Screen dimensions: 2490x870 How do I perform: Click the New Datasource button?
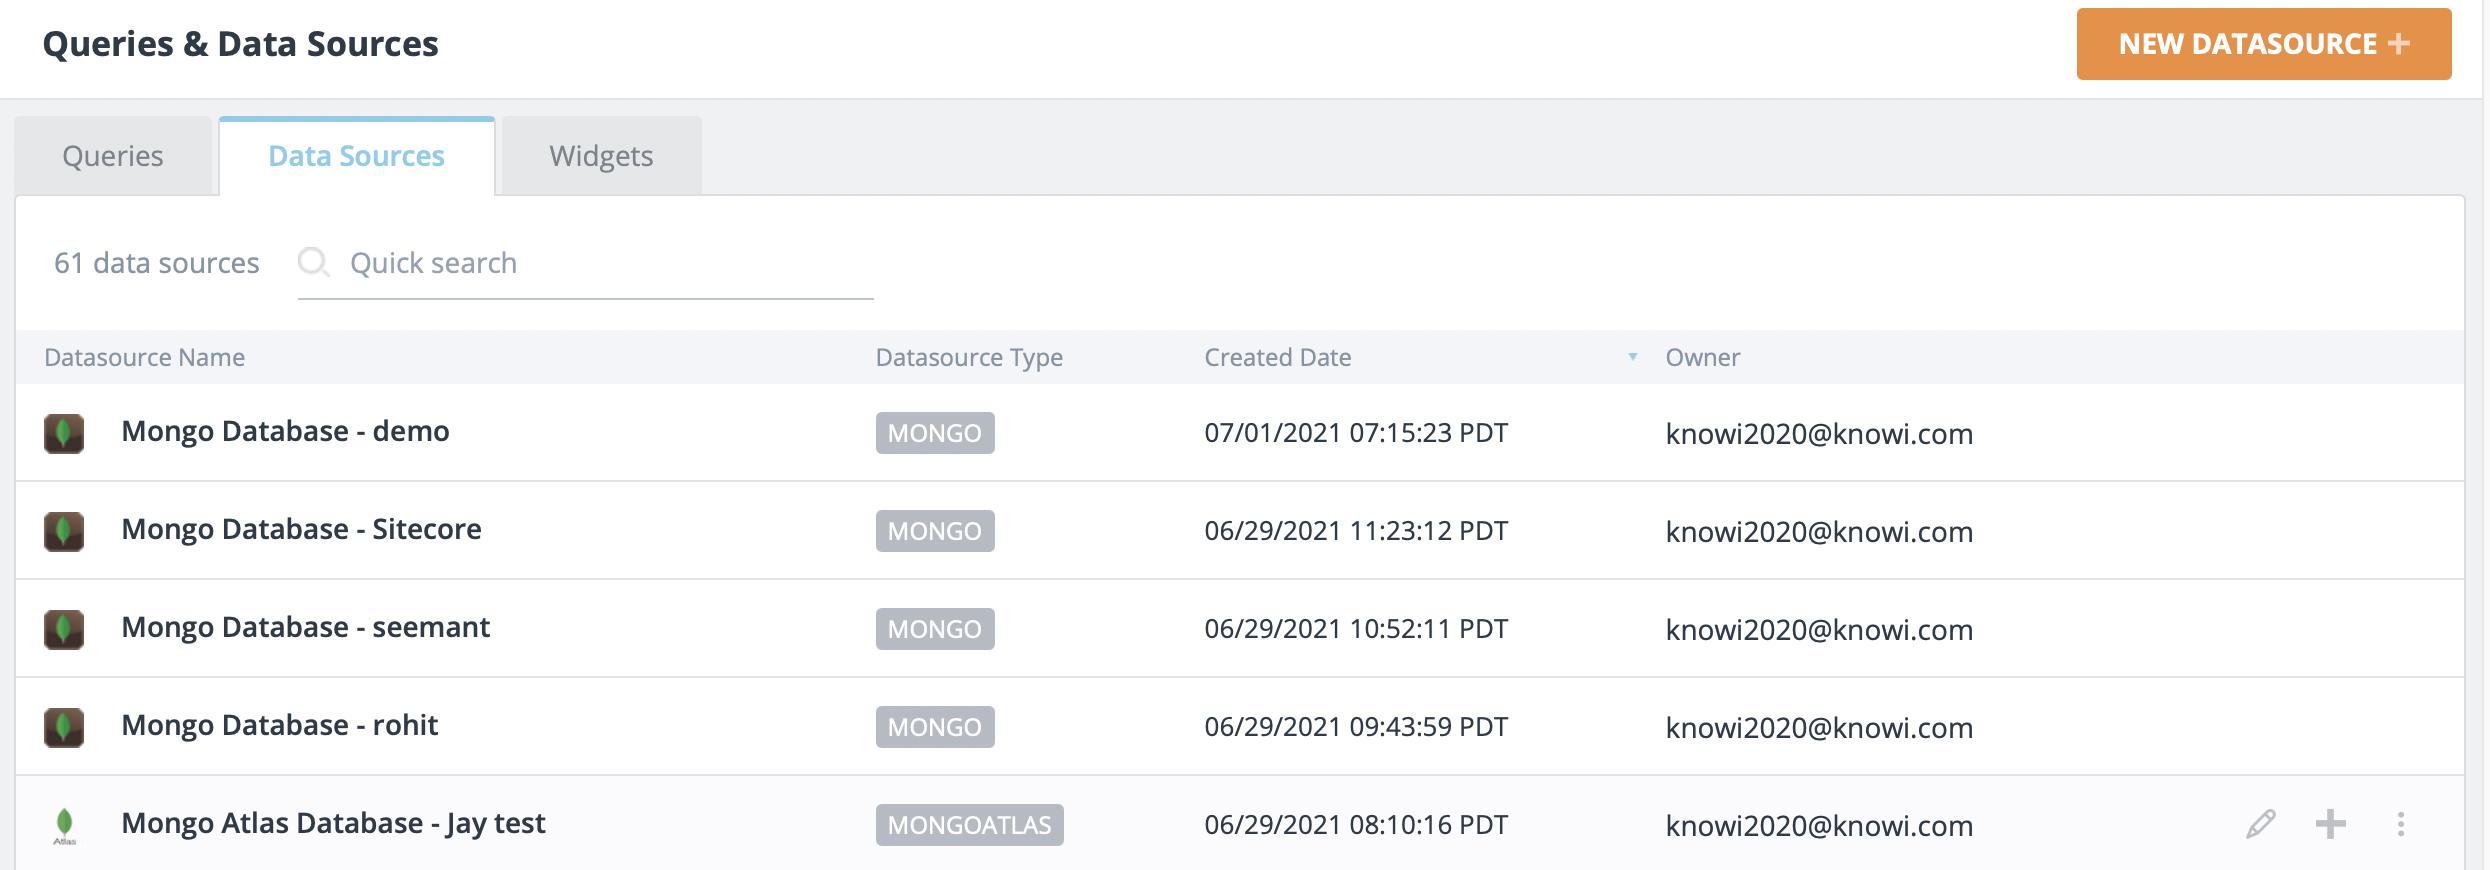(2263, 44)
